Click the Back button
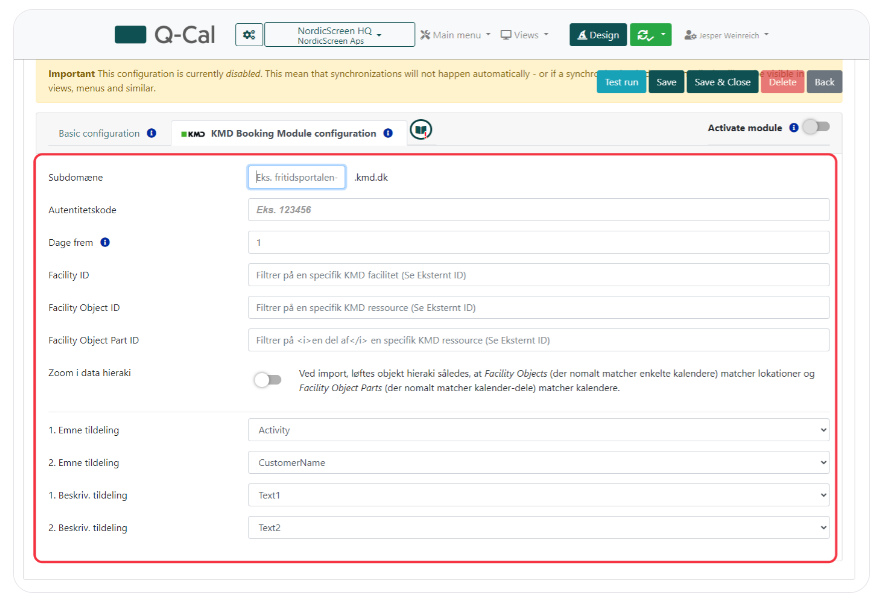Screen dimensions: 885x608 [x=824, y=82]
